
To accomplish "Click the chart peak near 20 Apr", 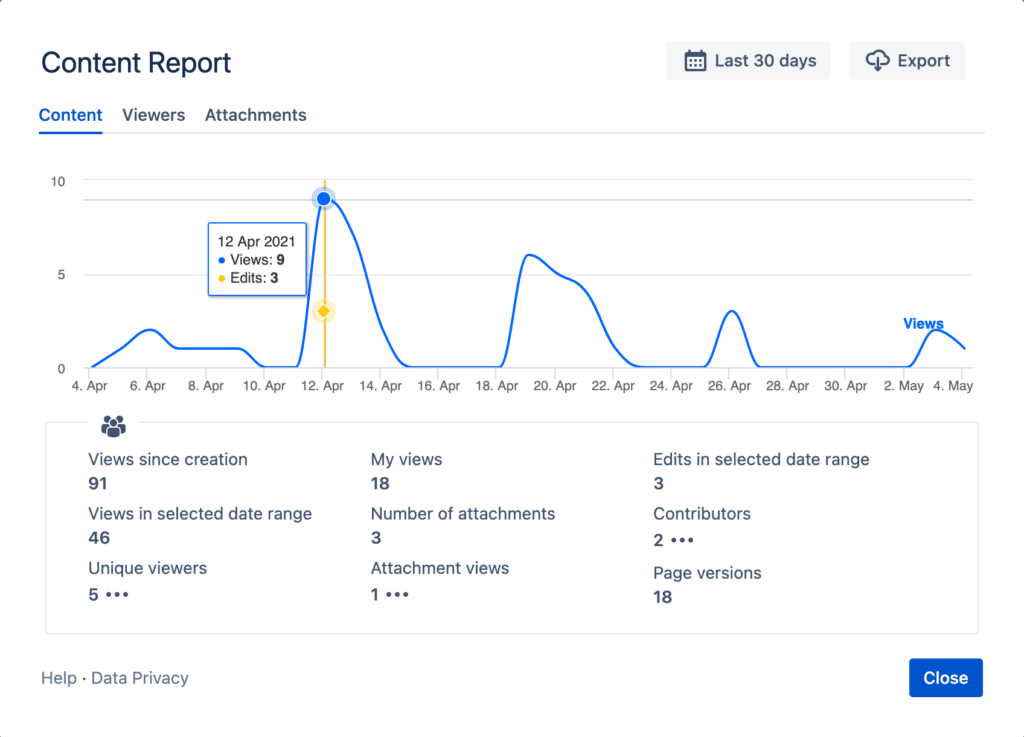I will coord(528,255).
